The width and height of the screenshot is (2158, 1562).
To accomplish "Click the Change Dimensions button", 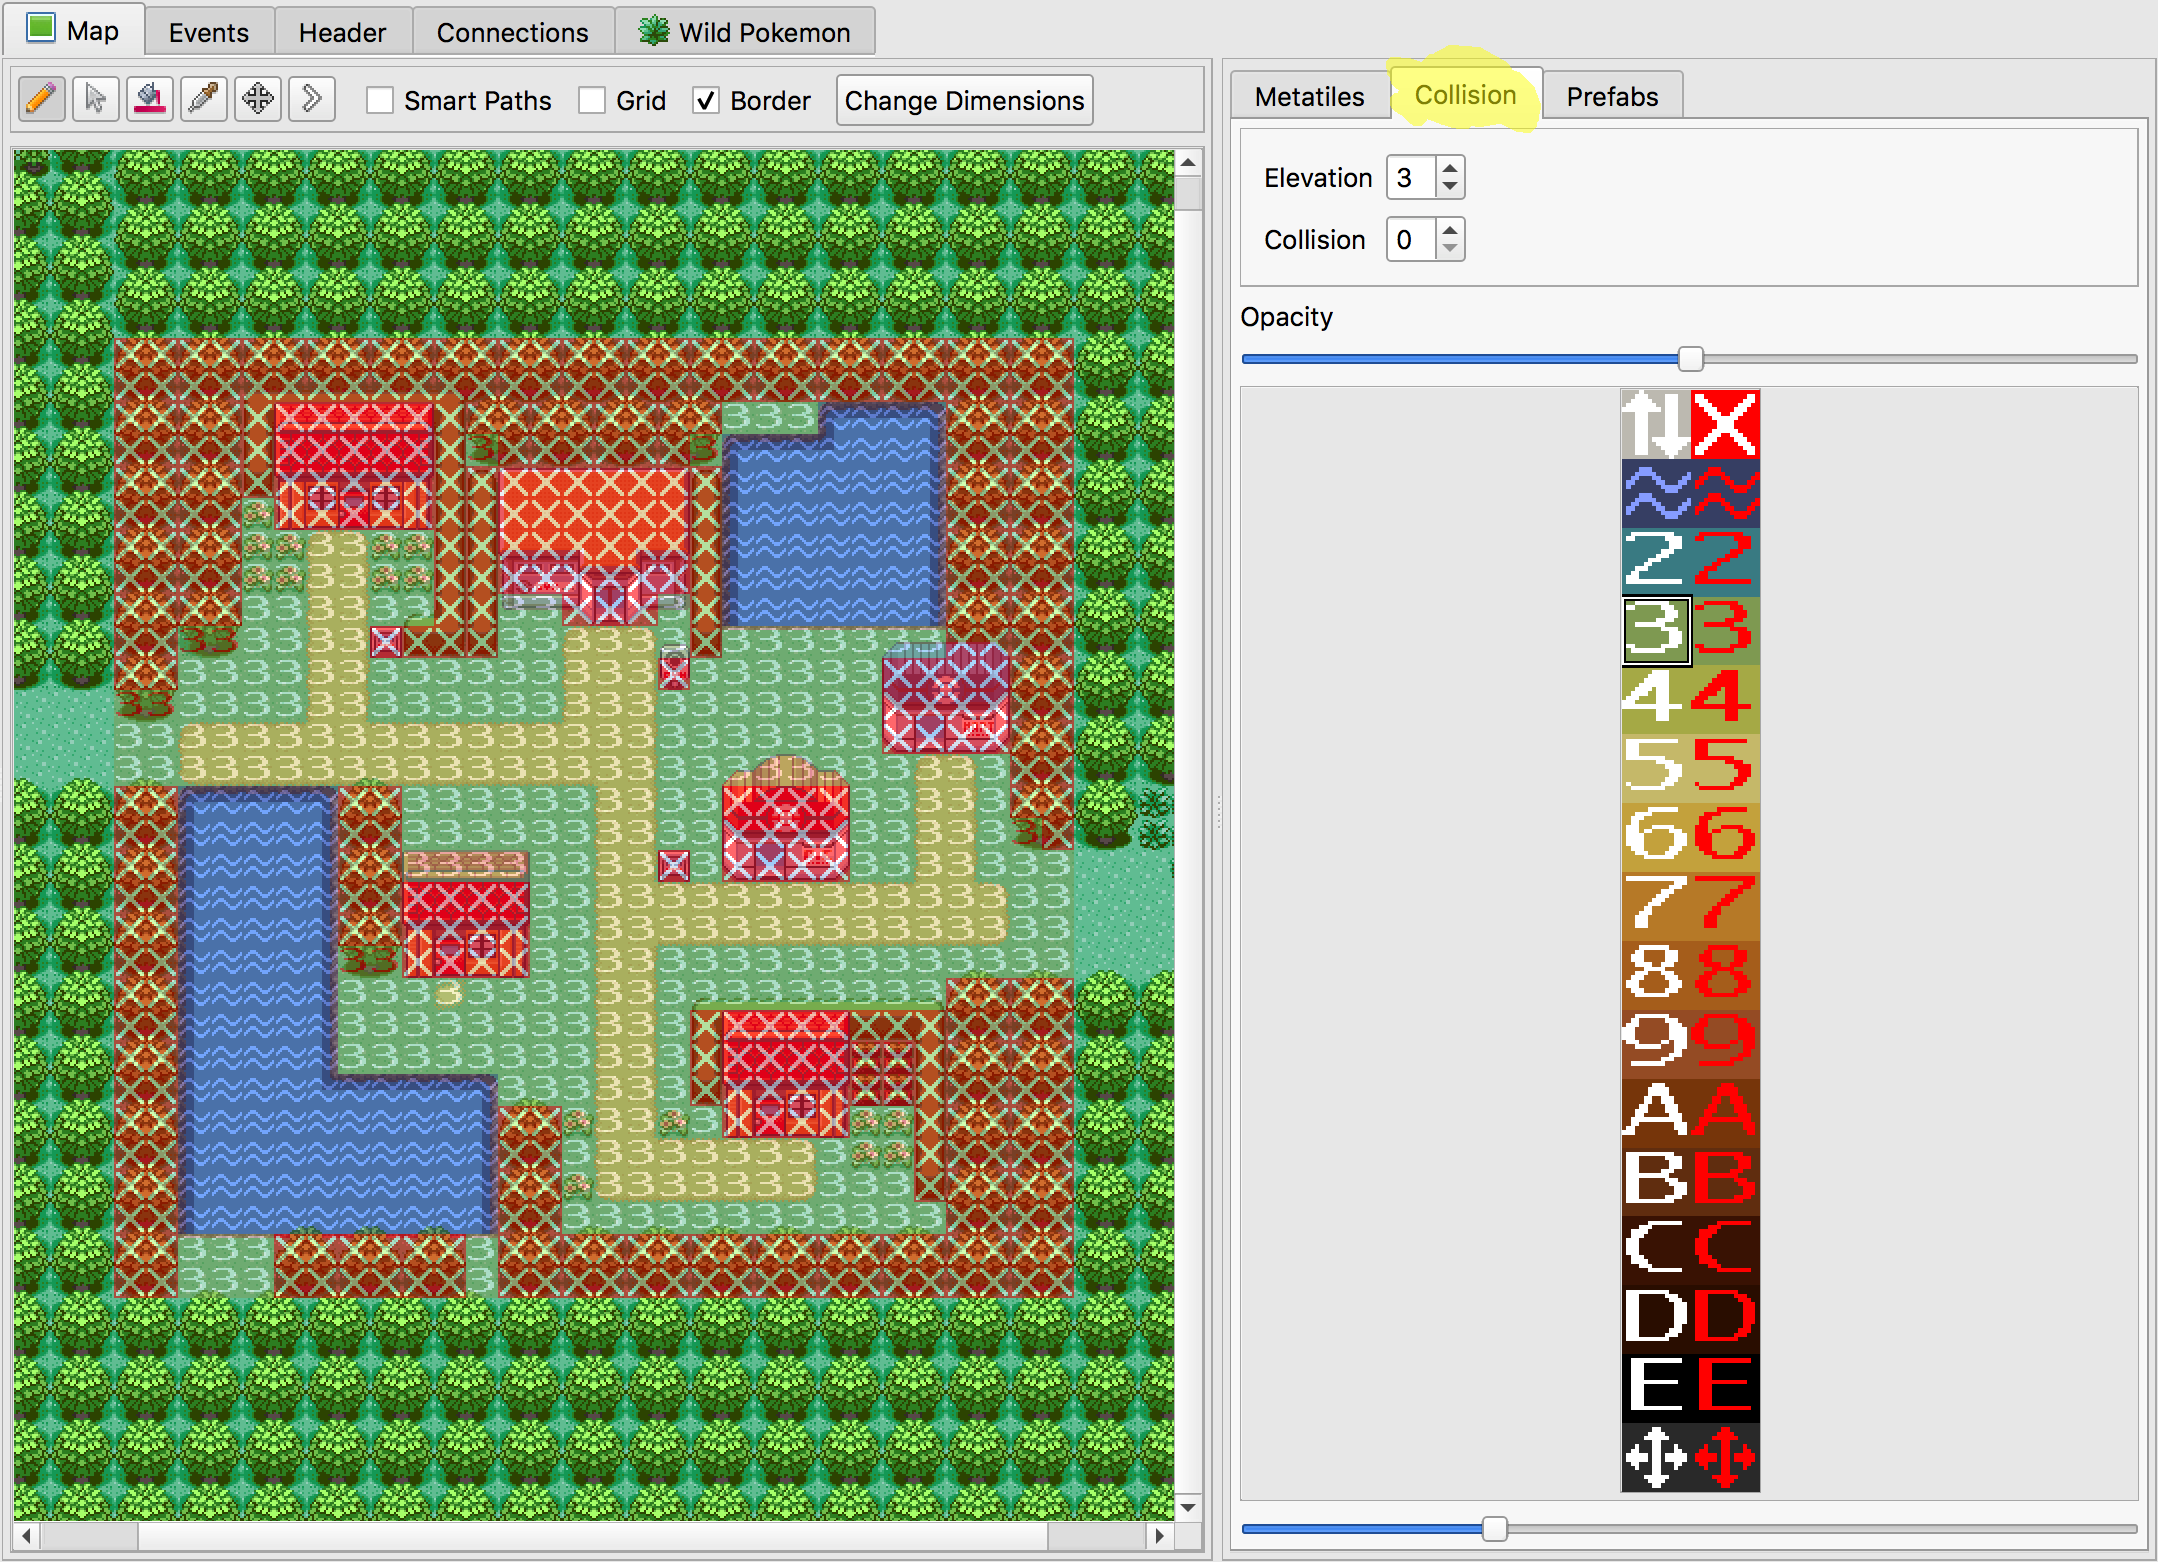I will coord(964,100).
